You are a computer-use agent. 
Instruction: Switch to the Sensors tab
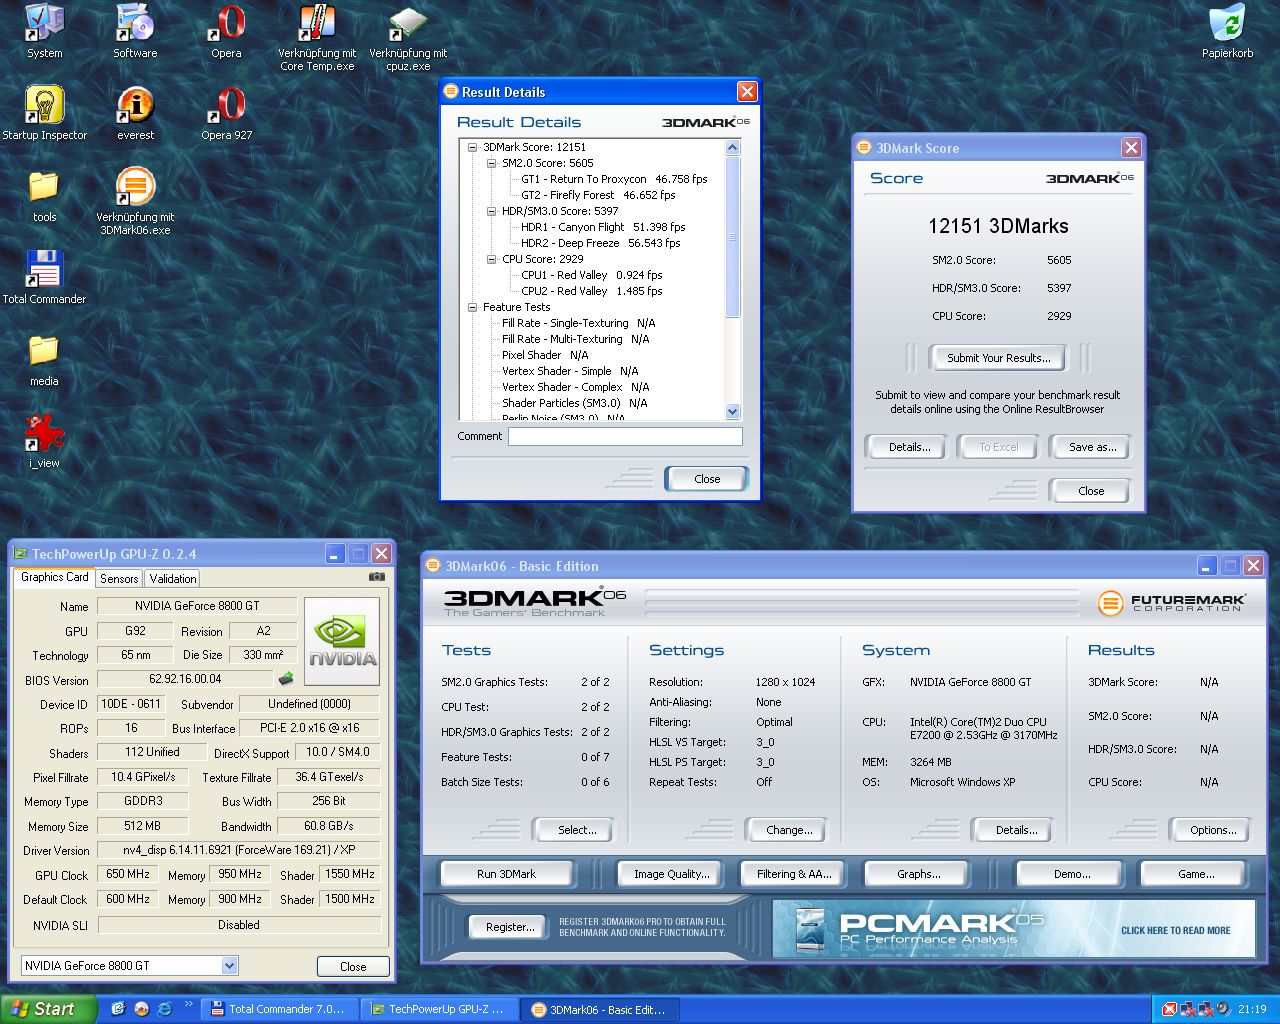pyautogui.click(x=119, y=578)
